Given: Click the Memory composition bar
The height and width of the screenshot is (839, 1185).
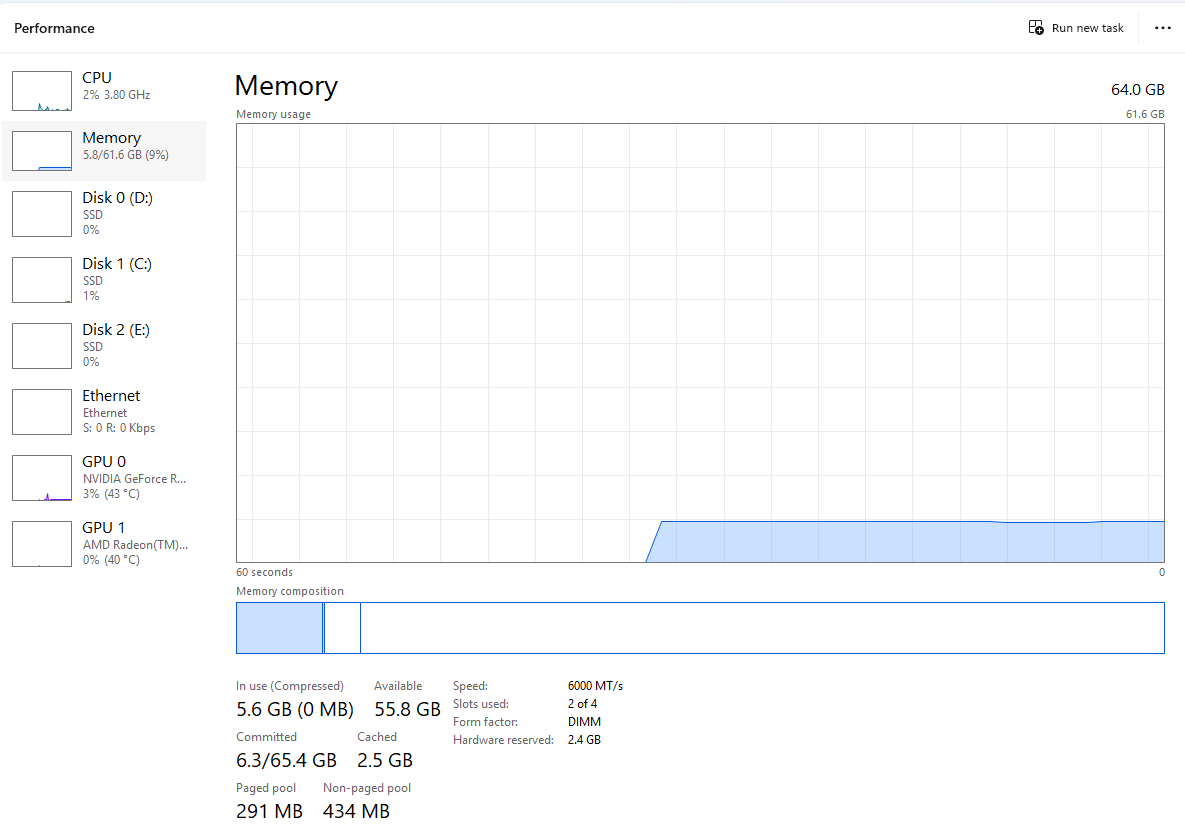Looking at the screenshot, I should tap(700, 627).
